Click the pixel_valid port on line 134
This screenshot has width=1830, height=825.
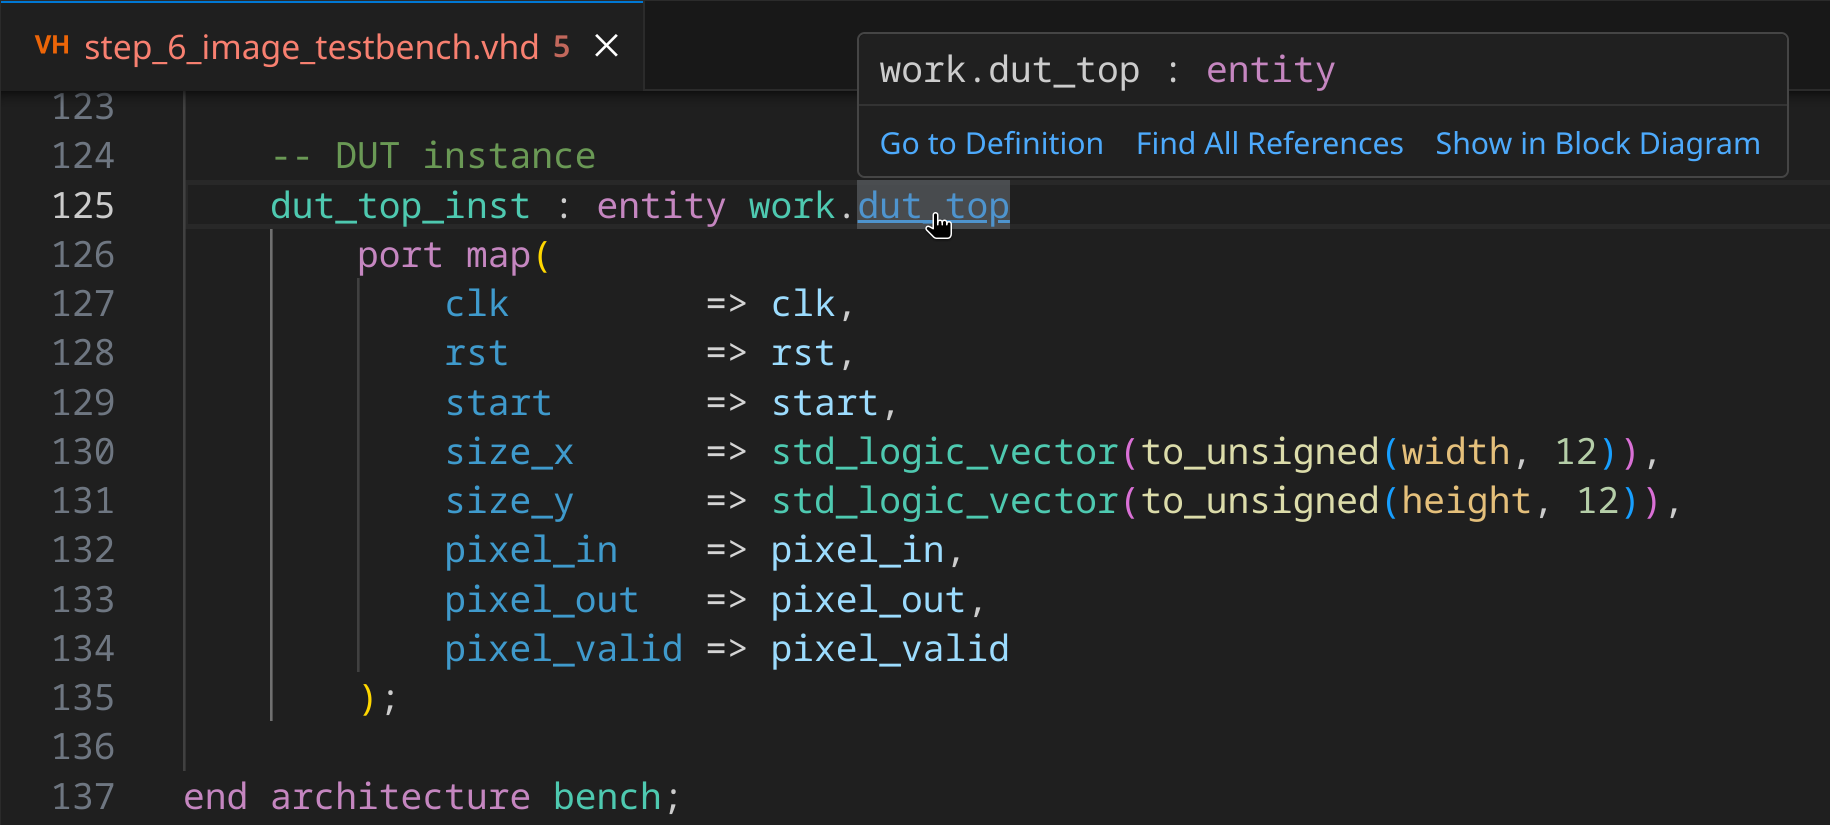tap(563, 650)
